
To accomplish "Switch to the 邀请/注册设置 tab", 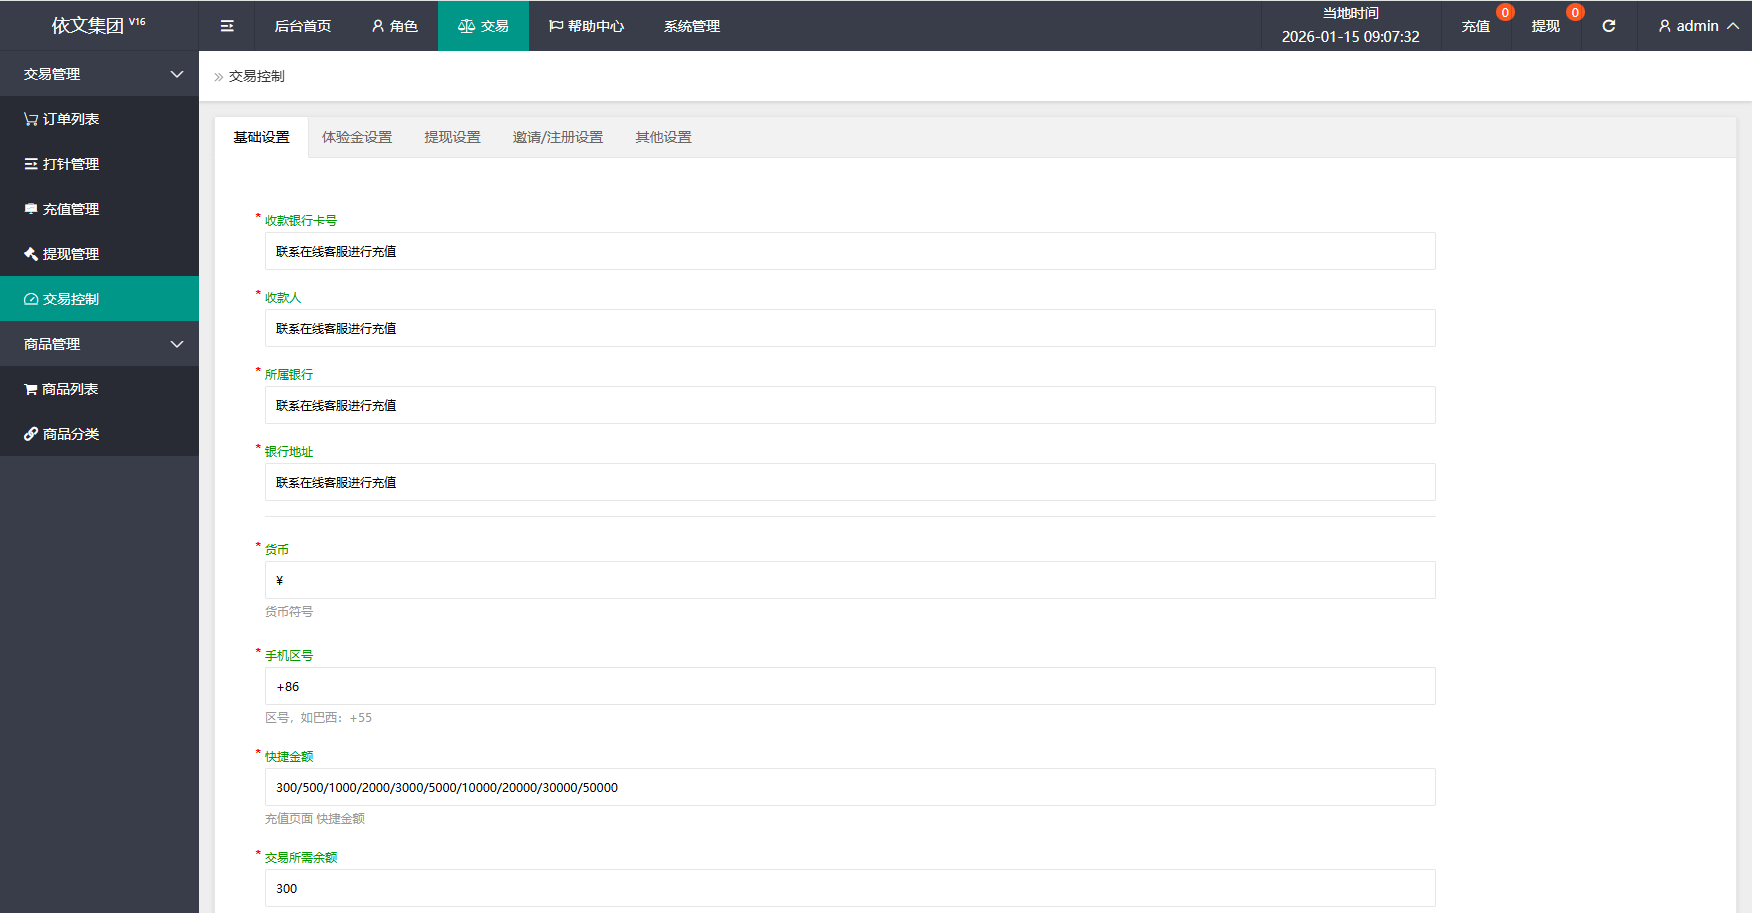I will click(558, 137).
